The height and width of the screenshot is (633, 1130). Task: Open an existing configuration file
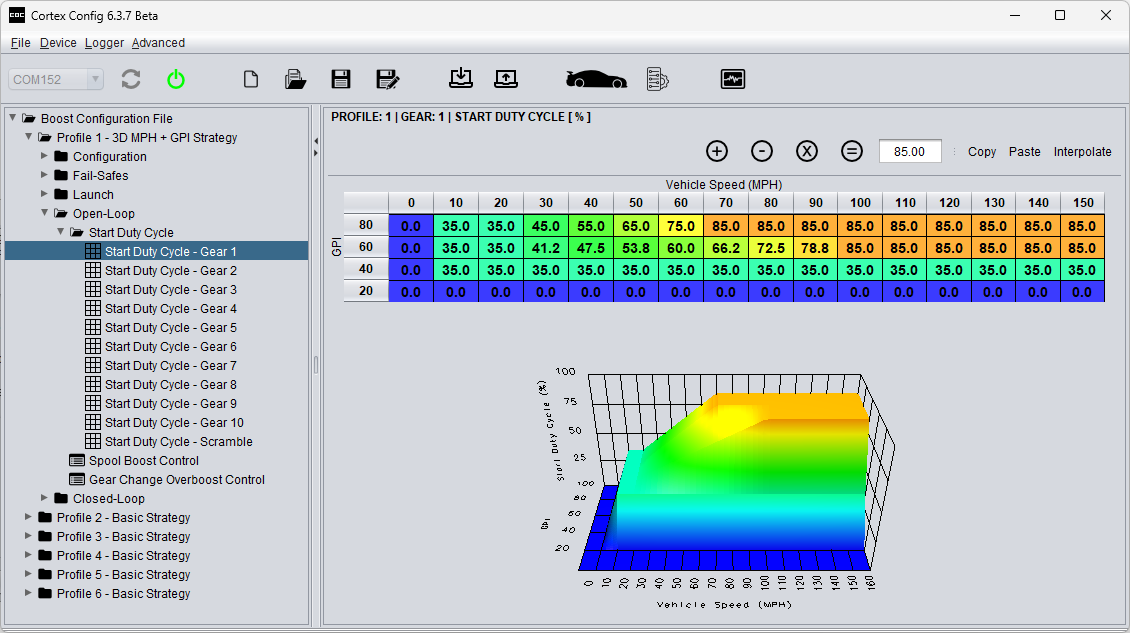pos(295,78)
